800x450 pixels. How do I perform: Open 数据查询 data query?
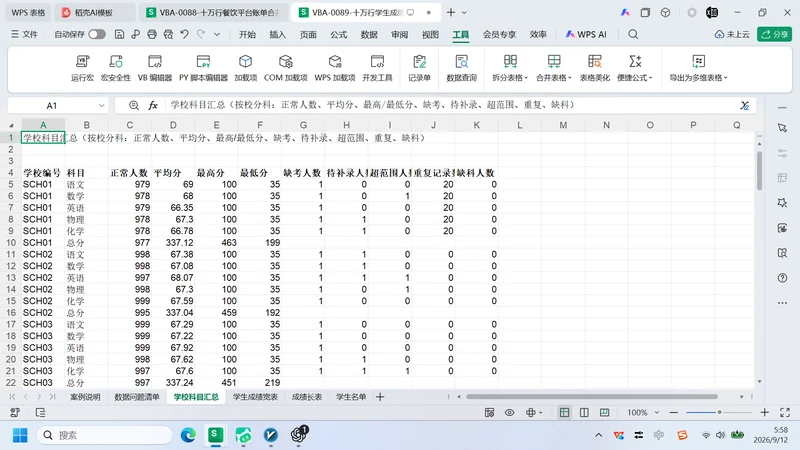(x=461, y=68)
